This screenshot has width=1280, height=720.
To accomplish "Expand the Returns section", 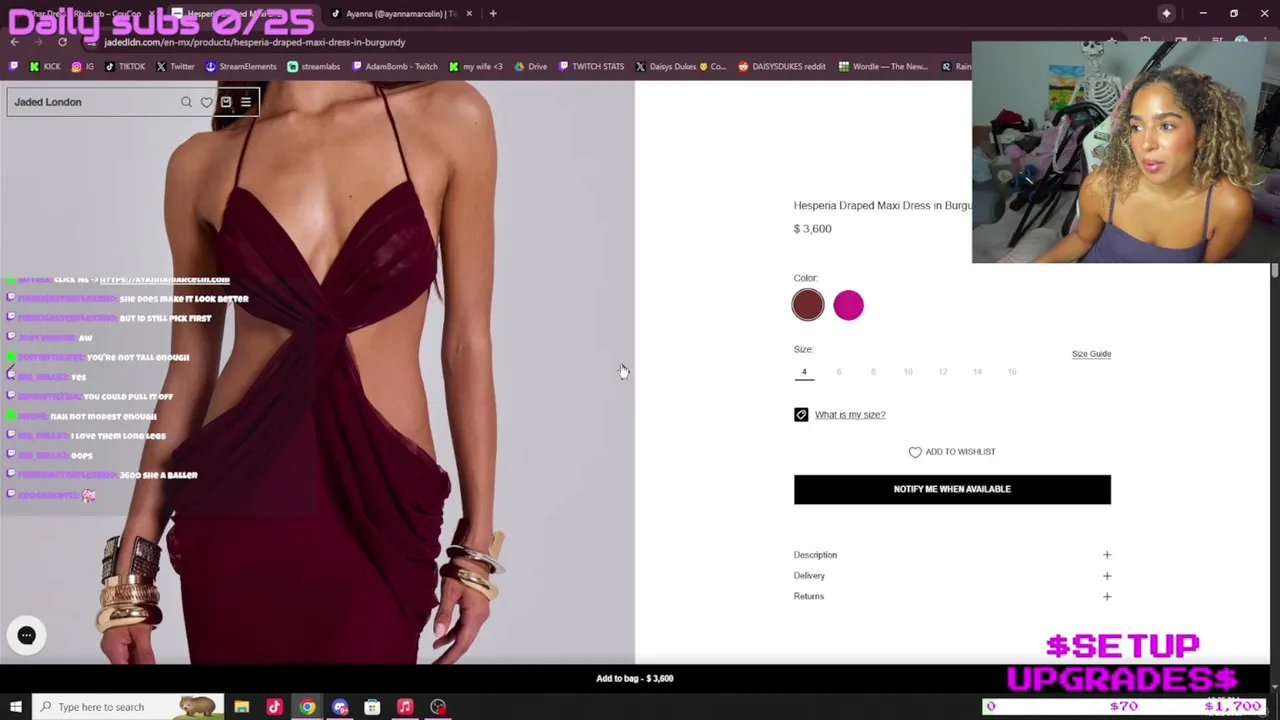I will [x=952, y=597].
